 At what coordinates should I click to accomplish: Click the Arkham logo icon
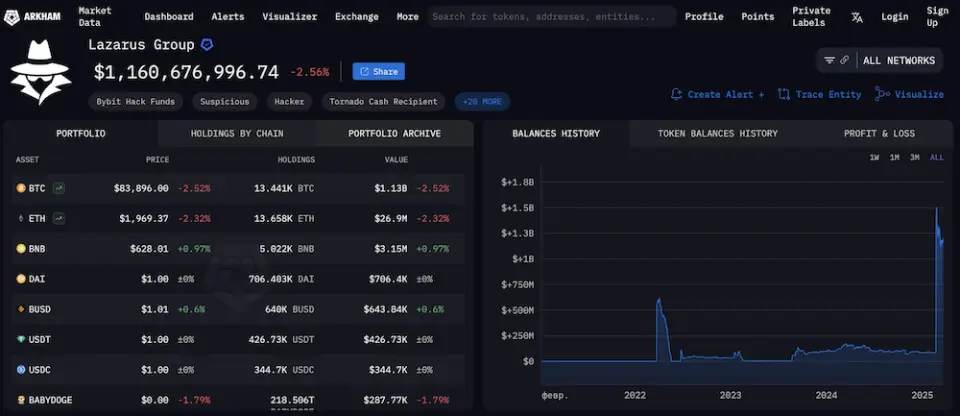[16, 16]
